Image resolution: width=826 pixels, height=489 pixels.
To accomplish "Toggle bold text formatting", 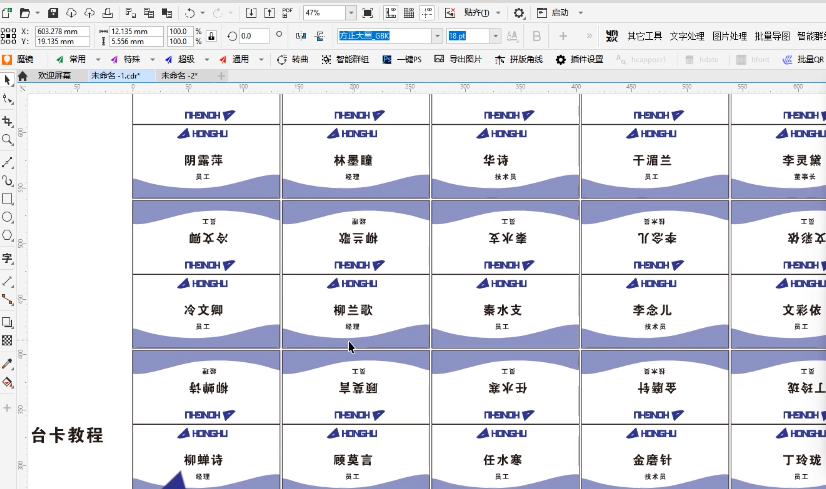I will coord(537,36).
